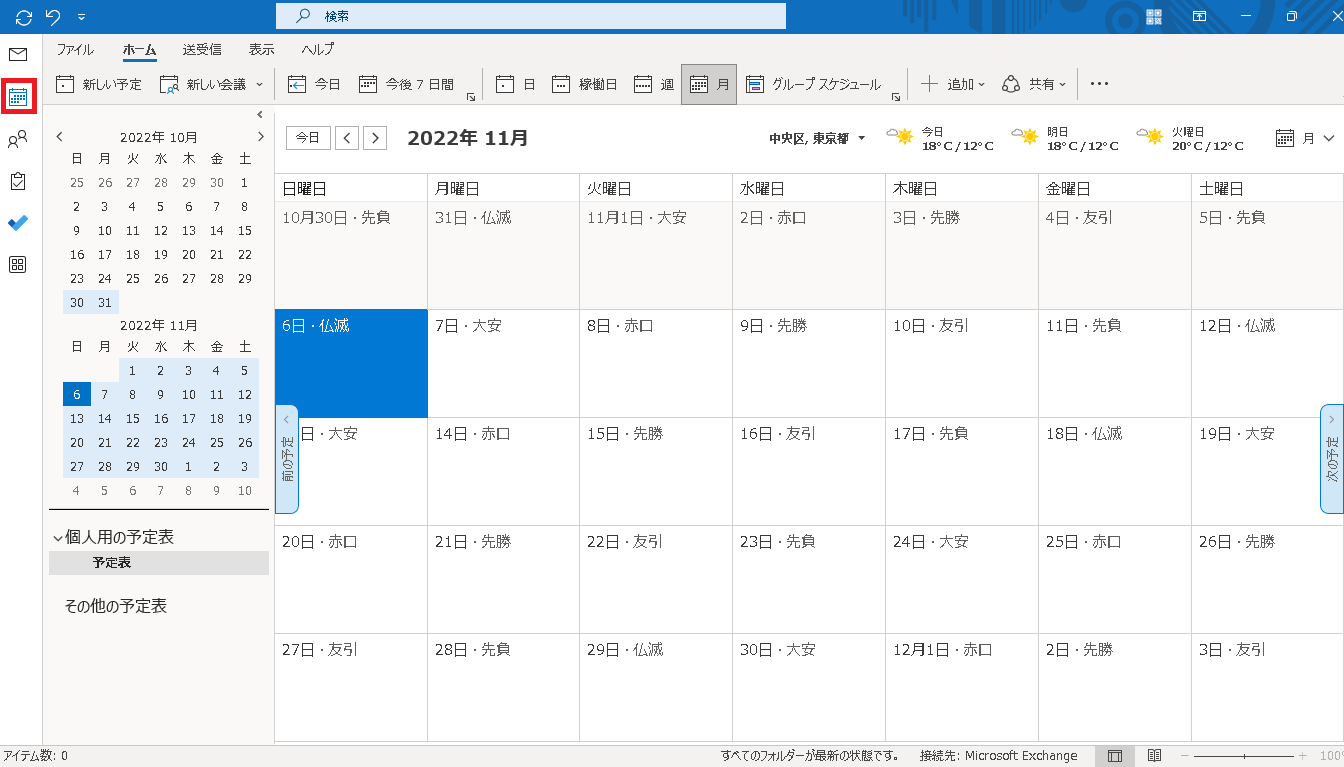Viewport: 1344px width, 767px height.
Task: Collapse the 個人用の予定表 group
Action: pos(57,538)
